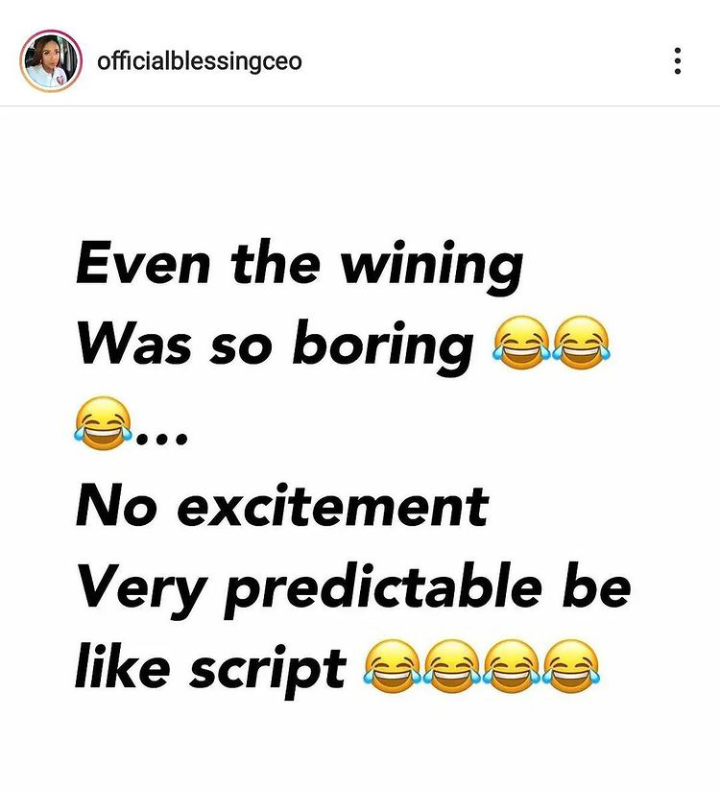Click the third laughing emoji after "script"
The height and width of the screenshot is (811, 720).
[511, 666]
